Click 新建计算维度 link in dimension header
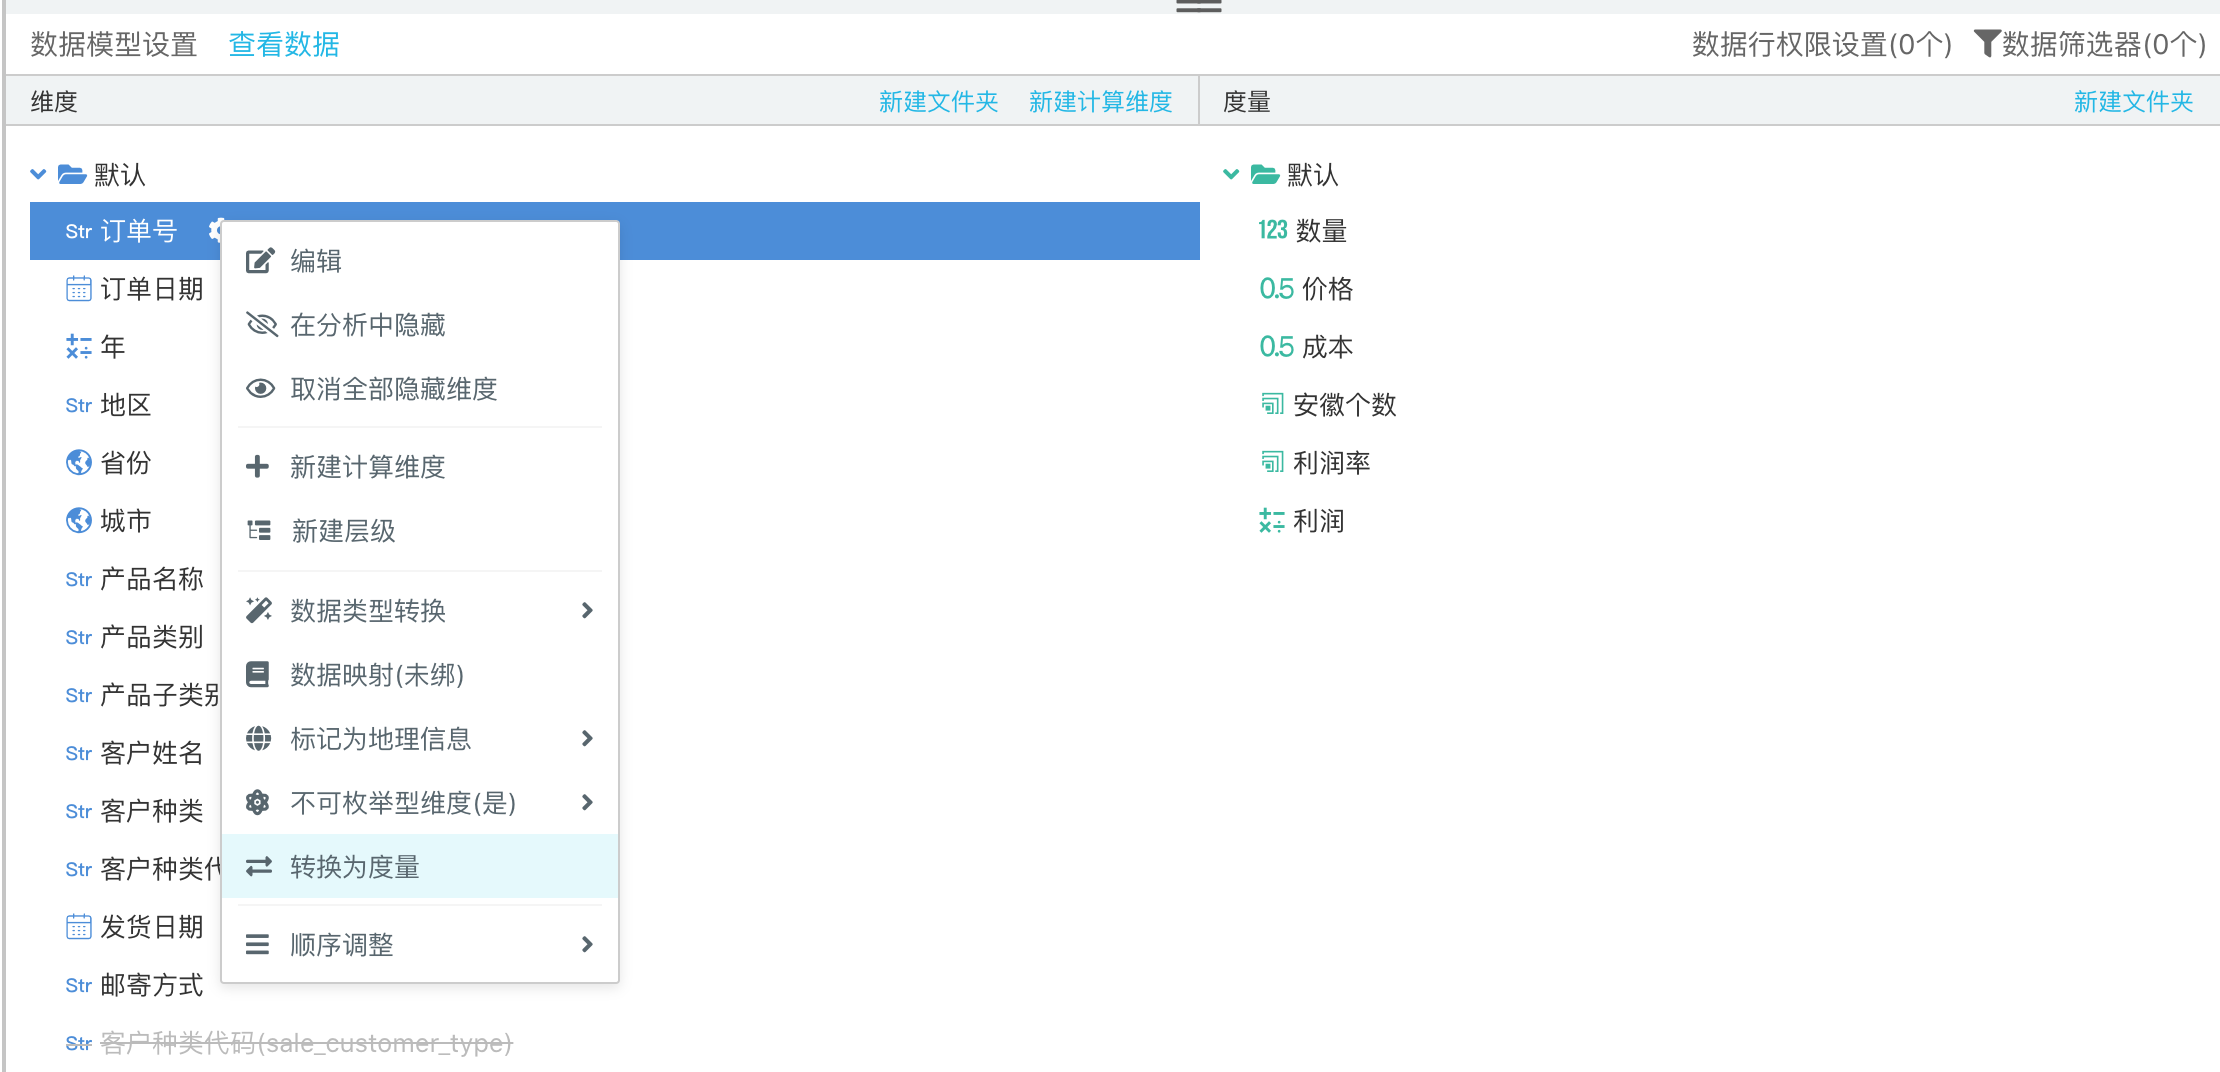This screenshot has height=1072, width=2220. [1100, 101]
